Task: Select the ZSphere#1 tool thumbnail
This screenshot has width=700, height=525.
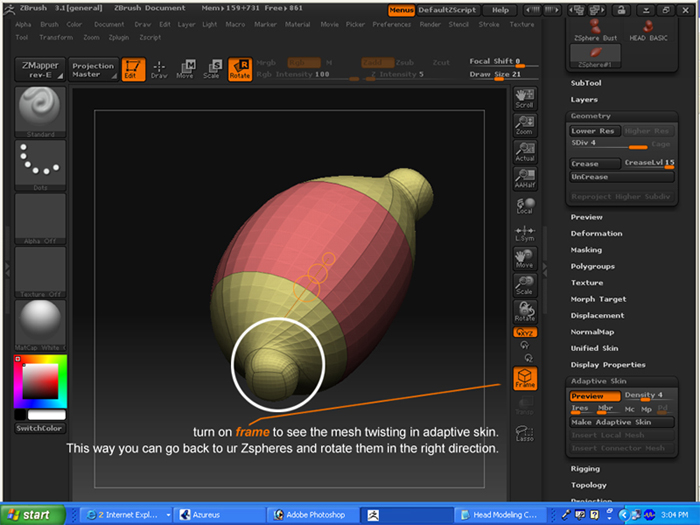Action: pos(596,57)
